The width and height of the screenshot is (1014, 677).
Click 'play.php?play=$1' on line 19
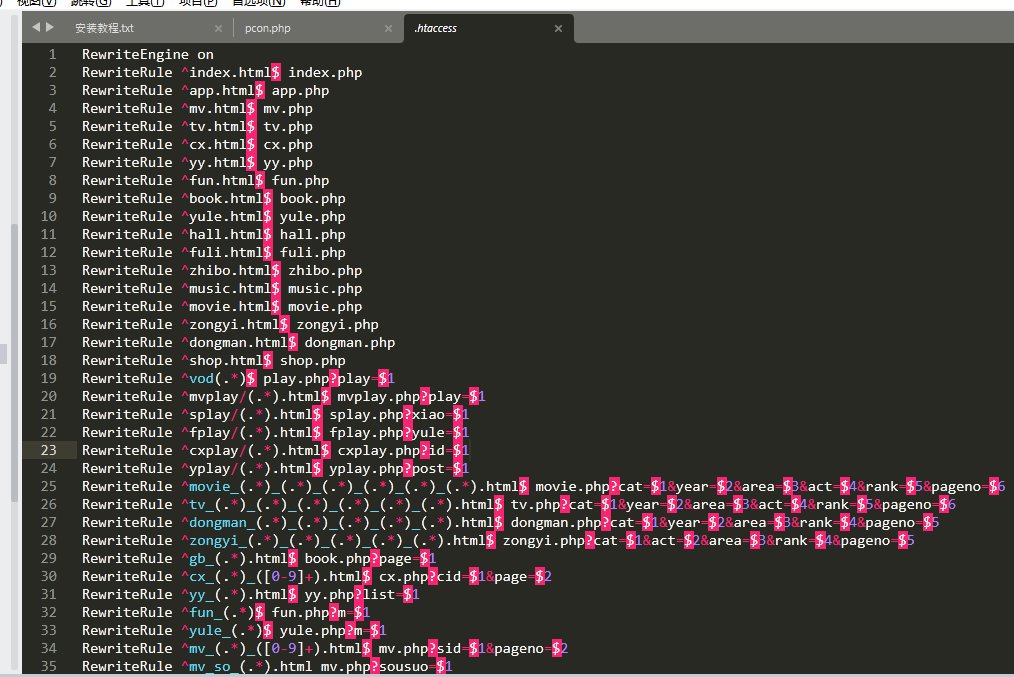[329, 378]
